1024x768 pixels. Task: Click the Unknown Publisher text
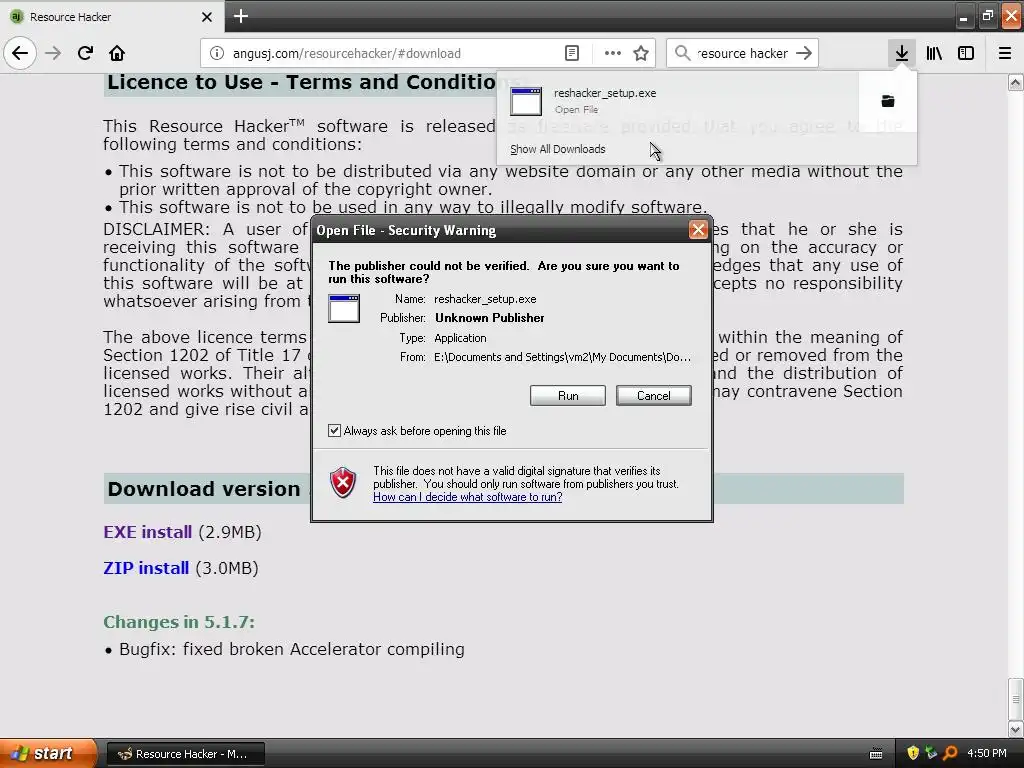[490, 318]
